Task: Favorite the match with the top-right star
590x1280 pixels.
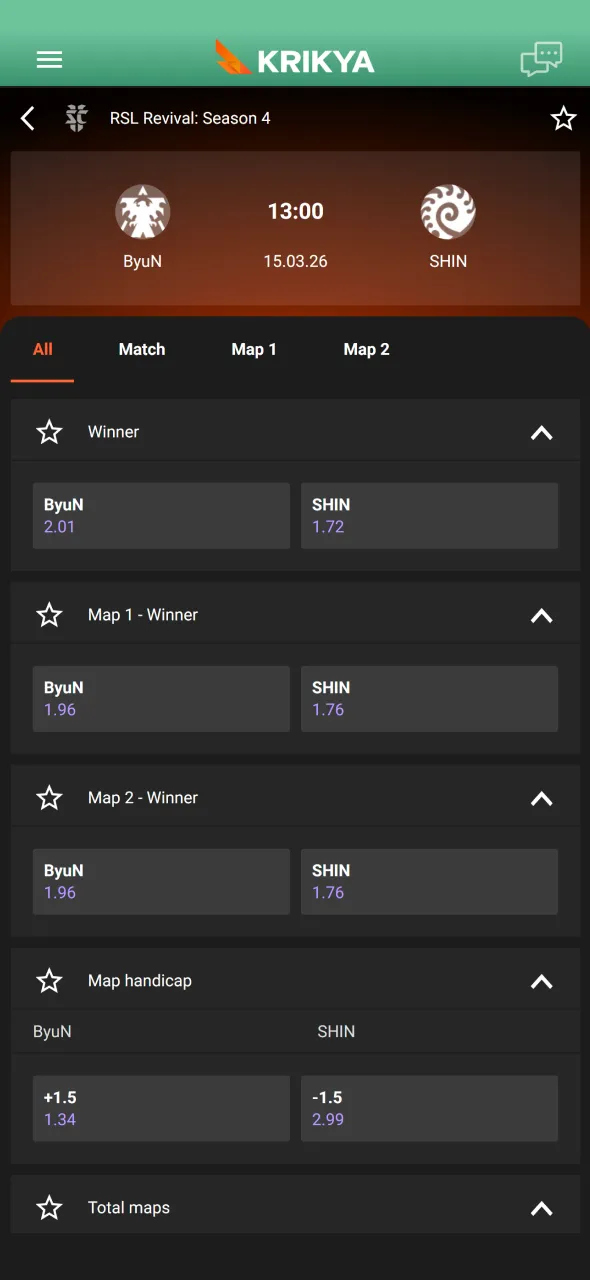Action: click(563, 118)
